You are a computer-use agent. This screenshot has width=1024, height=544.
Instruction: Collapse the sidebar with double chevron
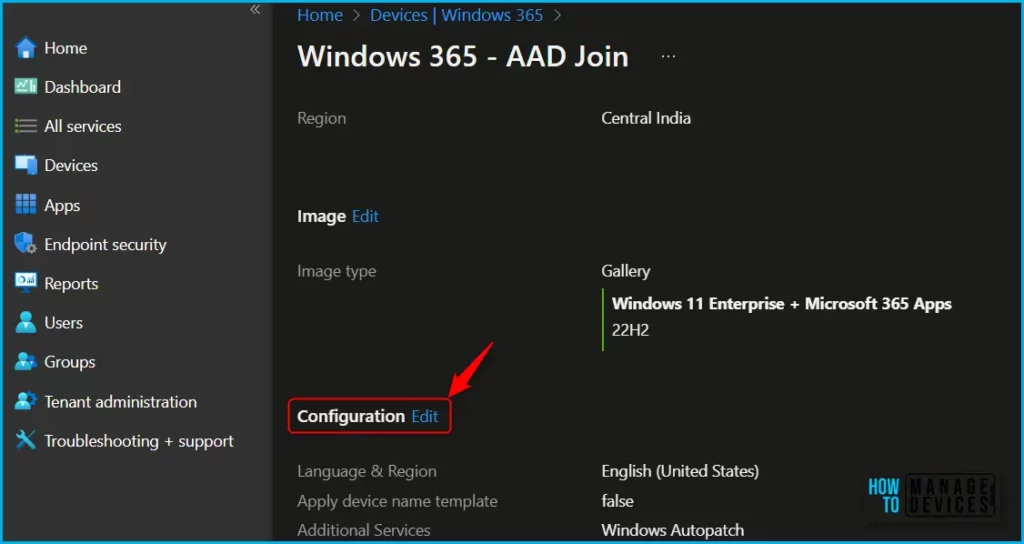point(255,9)
